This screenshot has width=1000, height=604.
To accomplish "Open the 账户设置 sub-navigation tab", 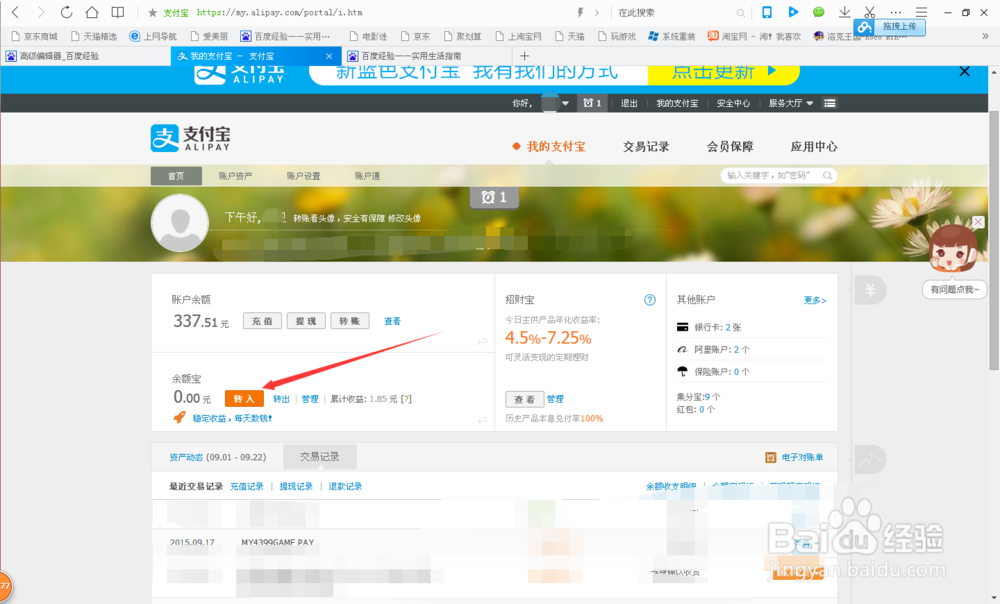I will pyautogui.click(x=304, y=176).
